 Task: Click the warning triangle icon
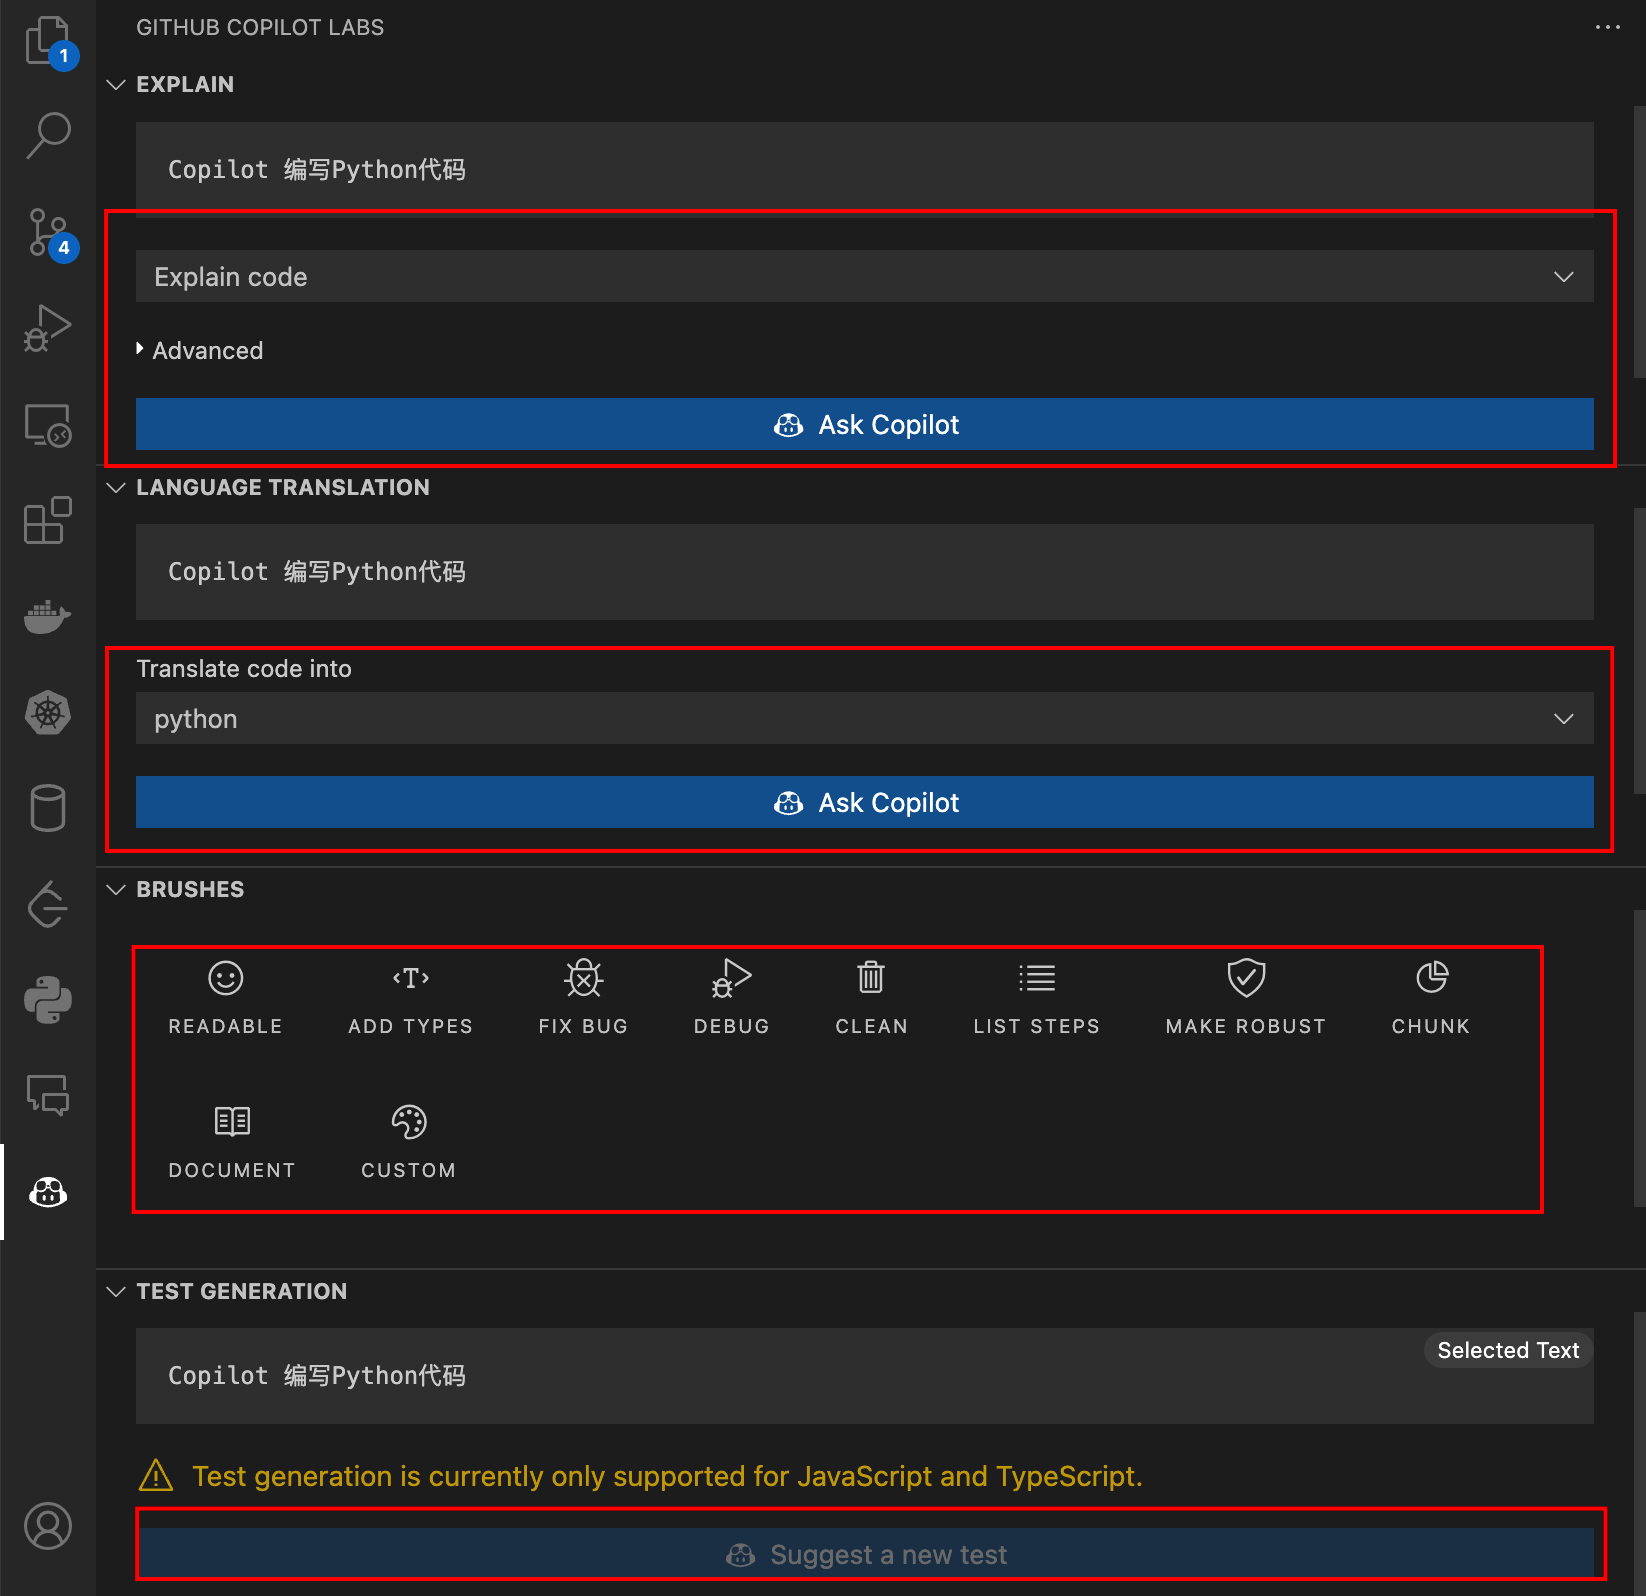click(156, 1475)
